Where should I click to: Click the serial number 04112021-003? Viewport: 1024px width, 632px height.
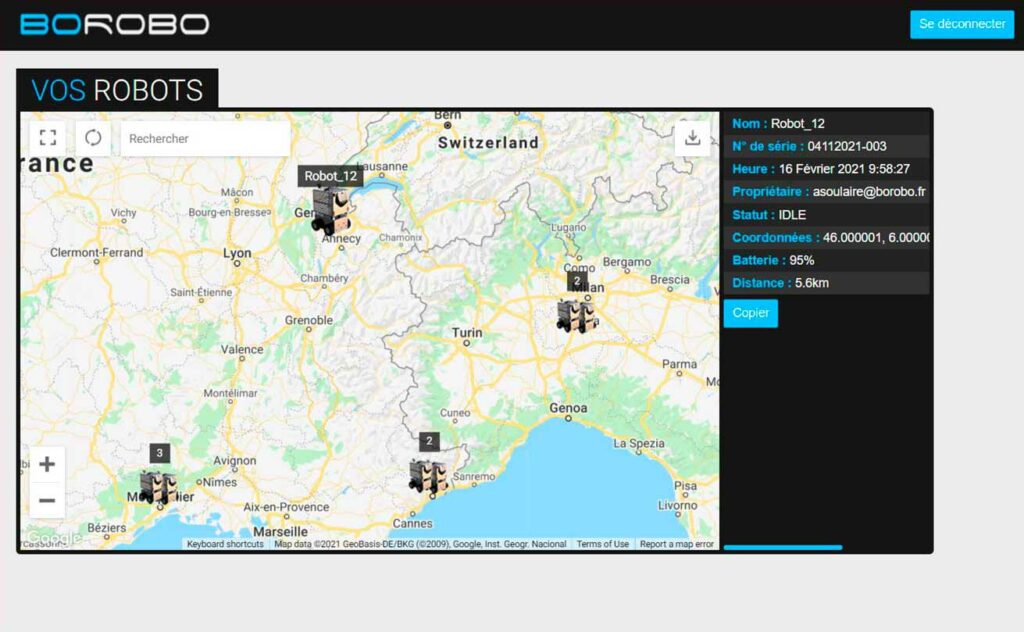[847, 146]
